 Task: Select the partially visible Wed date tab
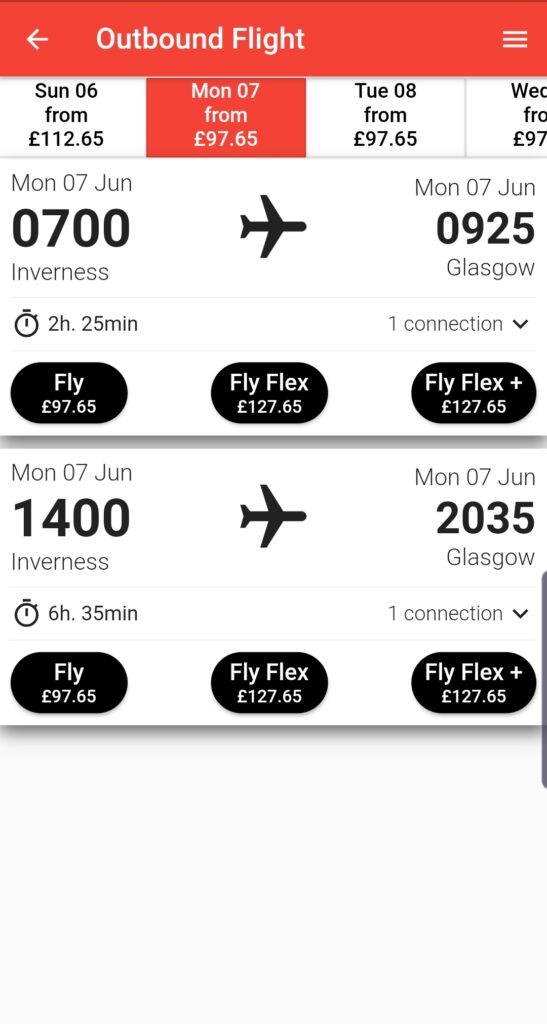point(507,116)
